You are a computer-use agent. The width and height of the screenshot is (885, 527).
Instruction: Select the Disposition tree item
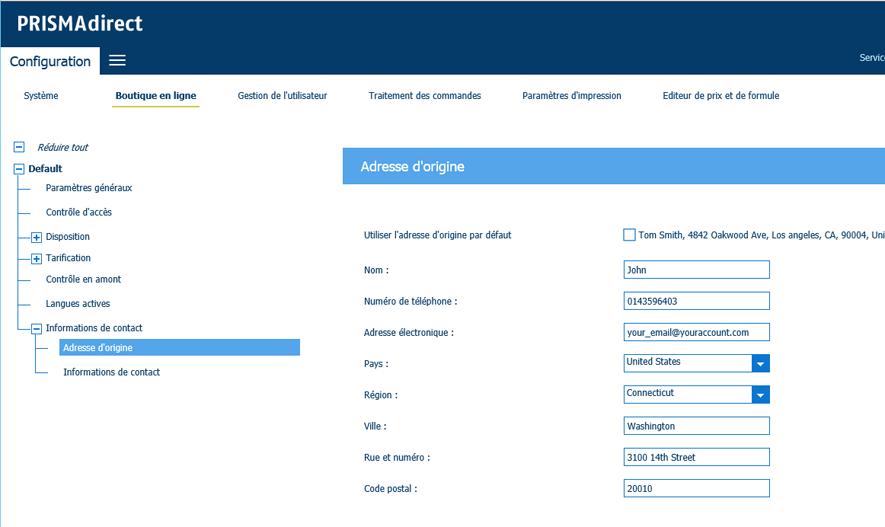[68, 236]
